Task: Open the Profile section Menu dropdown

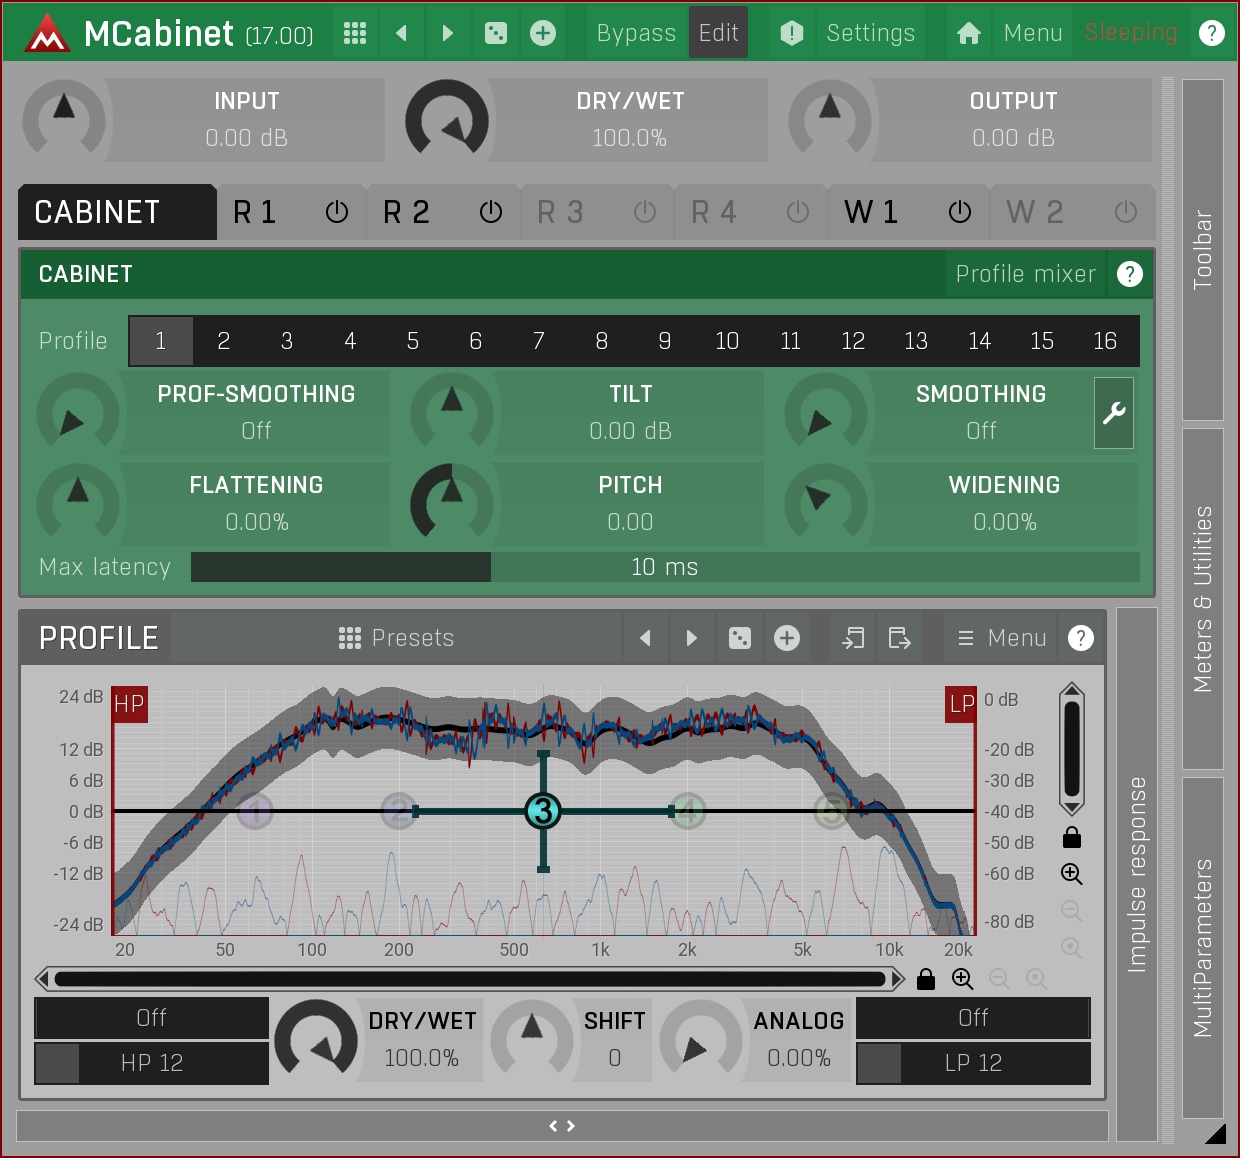Action: pos(1002,638)
